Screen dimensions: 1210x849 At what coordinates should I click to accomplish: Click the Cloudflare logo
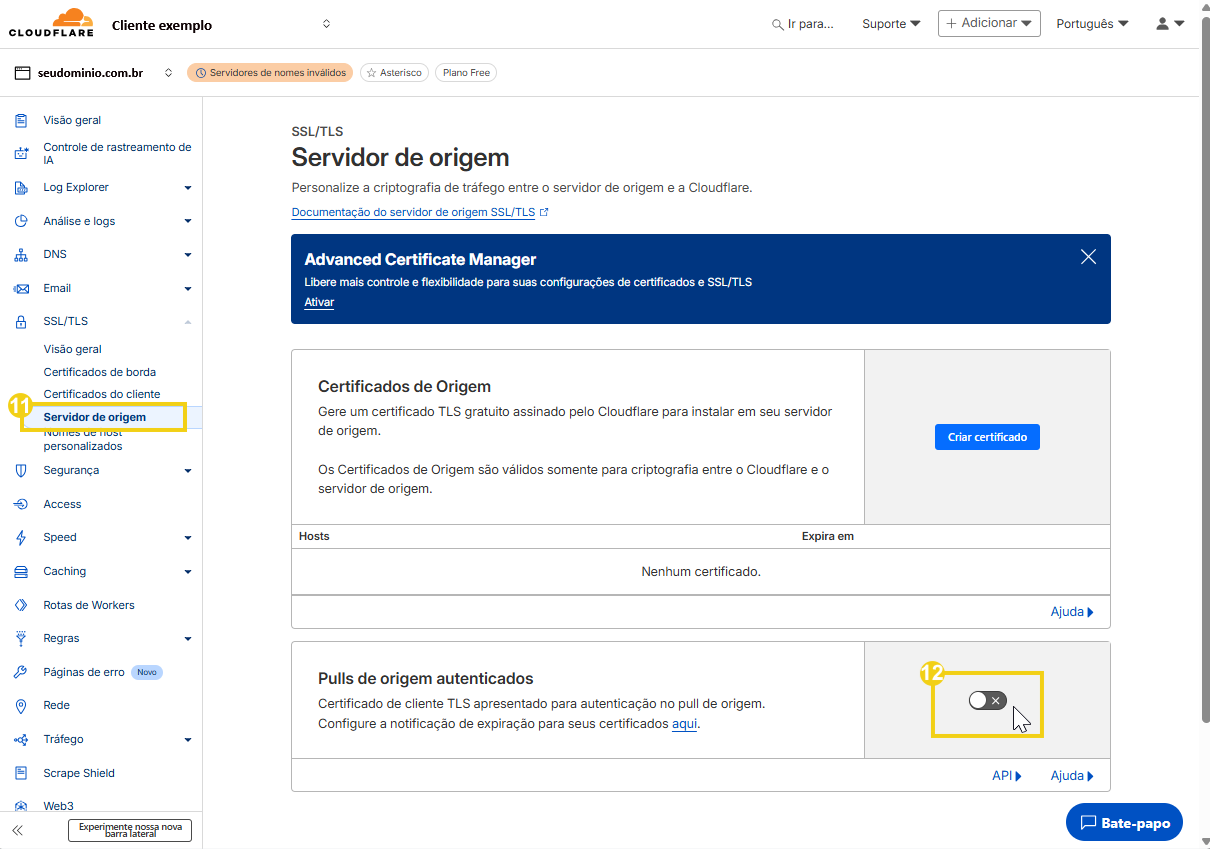[50, 22]
